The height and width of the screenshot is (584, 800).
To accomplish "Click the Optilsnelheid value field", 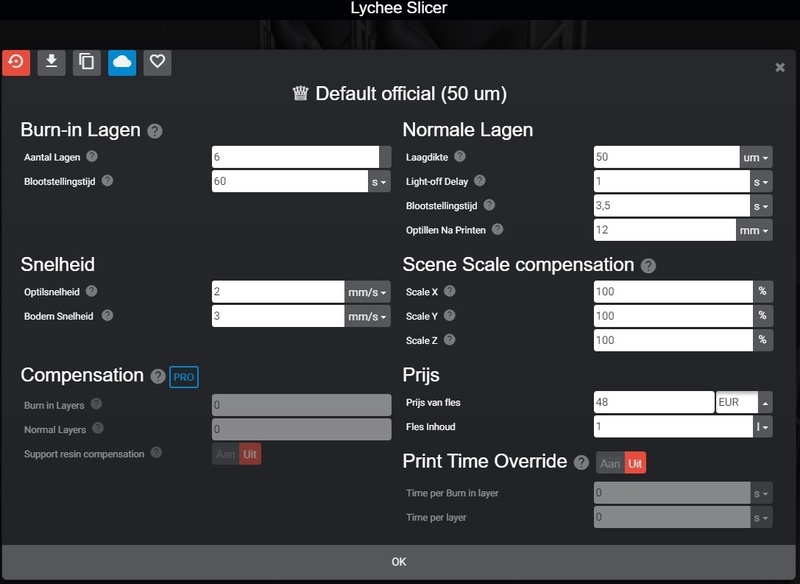I will 279,292.
